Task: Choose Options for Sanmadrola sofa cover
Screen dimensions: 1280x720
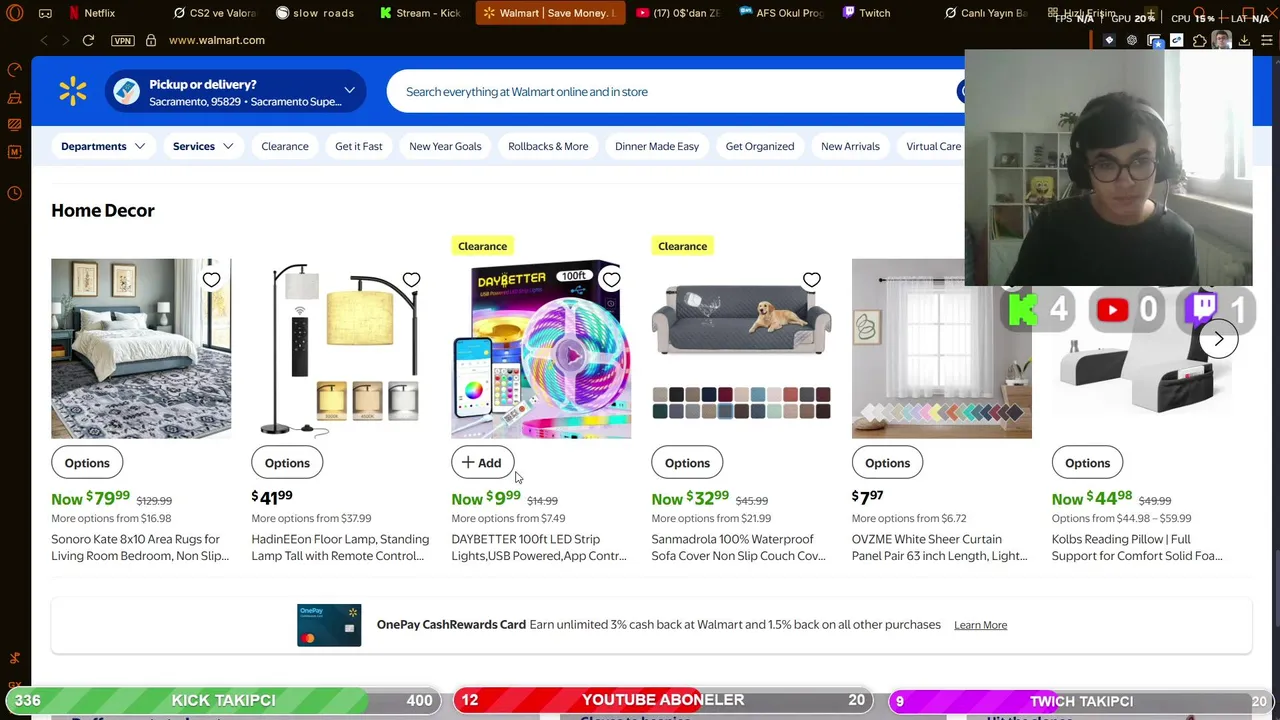Action: pos(687,463)
